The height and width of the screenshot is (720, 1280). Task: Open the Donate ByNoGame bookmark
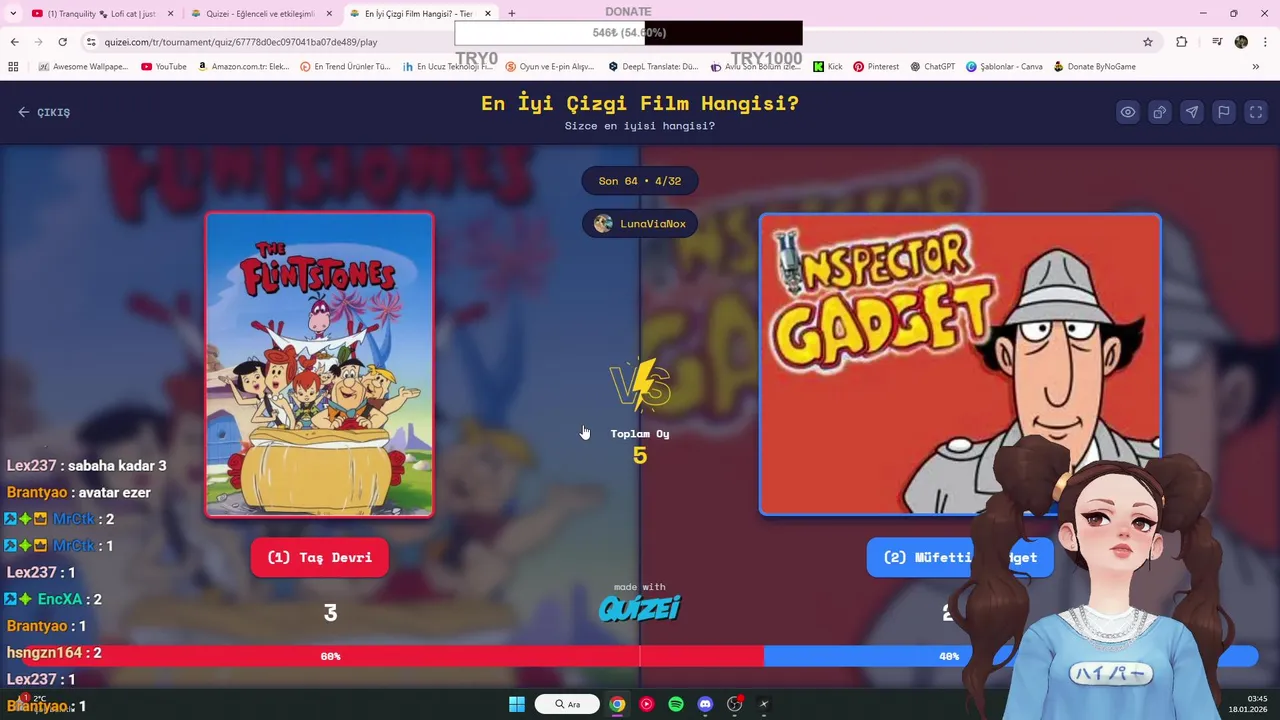coord(1095,67)
